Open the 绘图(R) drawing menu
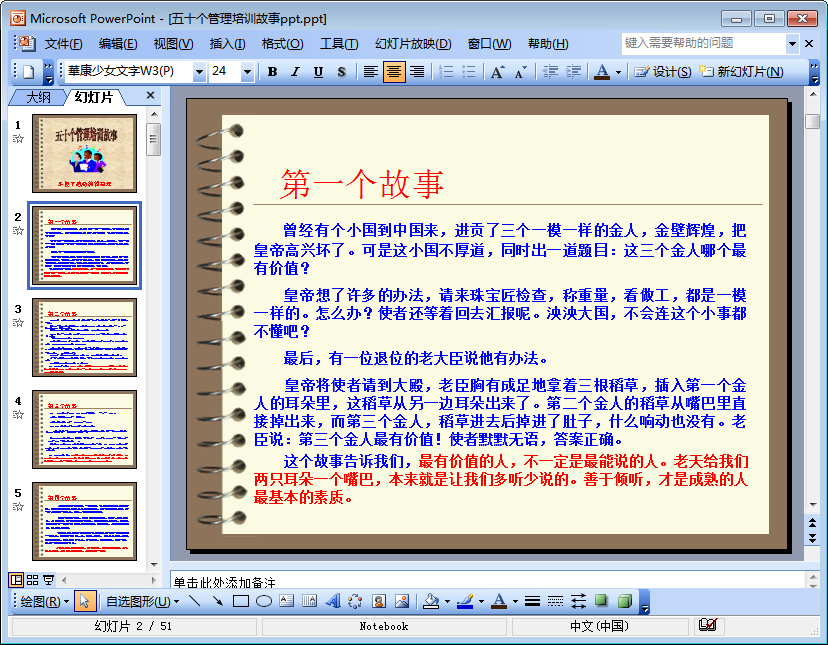The height and width of the screenshot is (645, 828). 44,602
